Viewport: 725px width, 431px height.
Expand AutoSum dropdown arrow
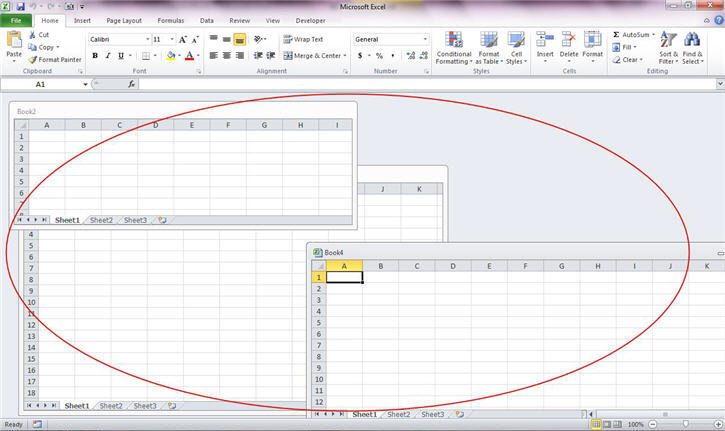click(x=653, y=35)
